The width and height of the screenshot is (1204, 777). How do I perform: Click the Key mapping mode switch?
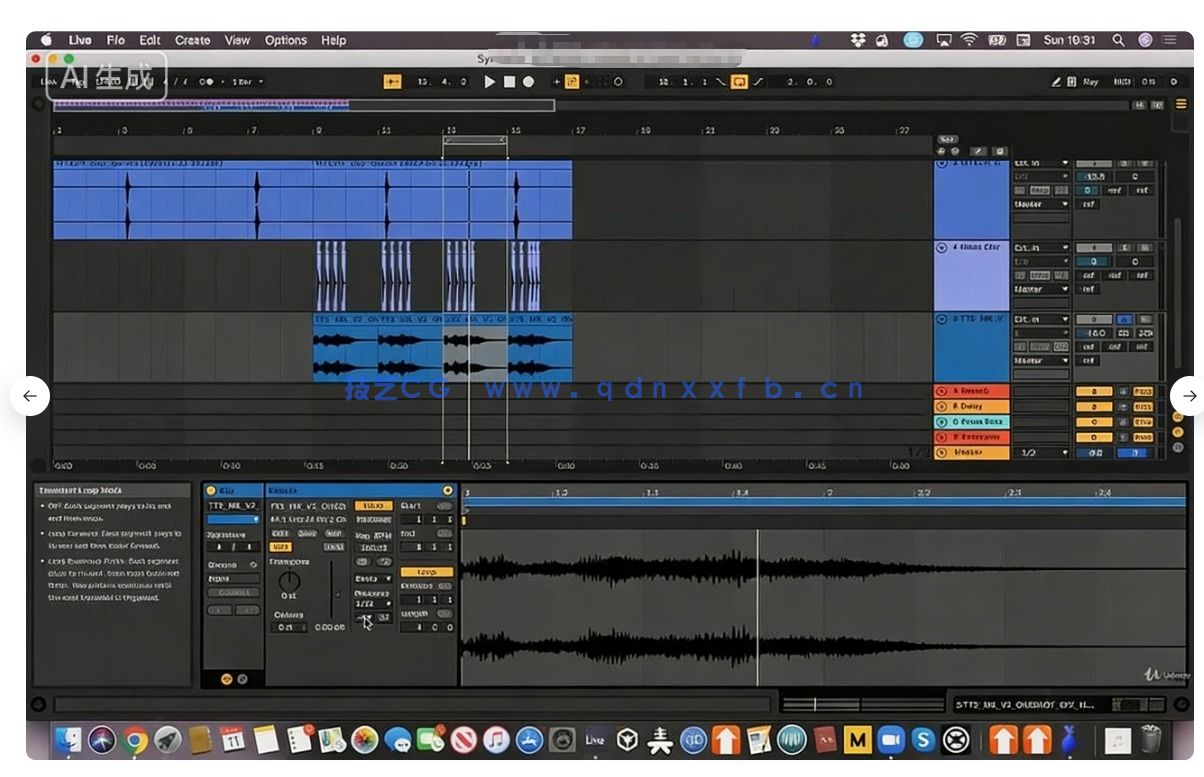pos(1089,82)
